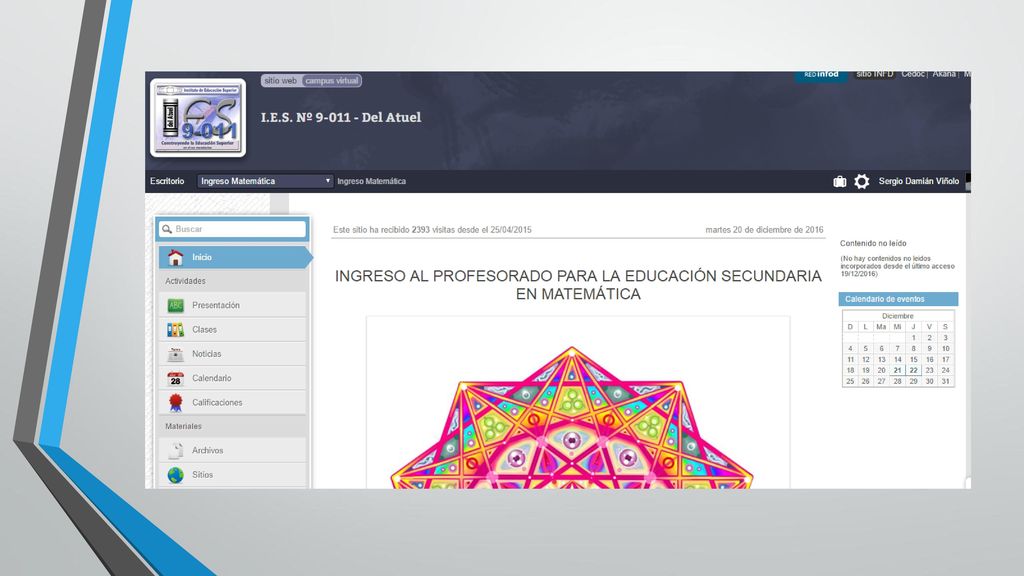The height and width of the screenshot is (576, 1024).
Task: Click the I.E.S. Nº 9-011 - Del Atuel title
Action: (341, 118)
